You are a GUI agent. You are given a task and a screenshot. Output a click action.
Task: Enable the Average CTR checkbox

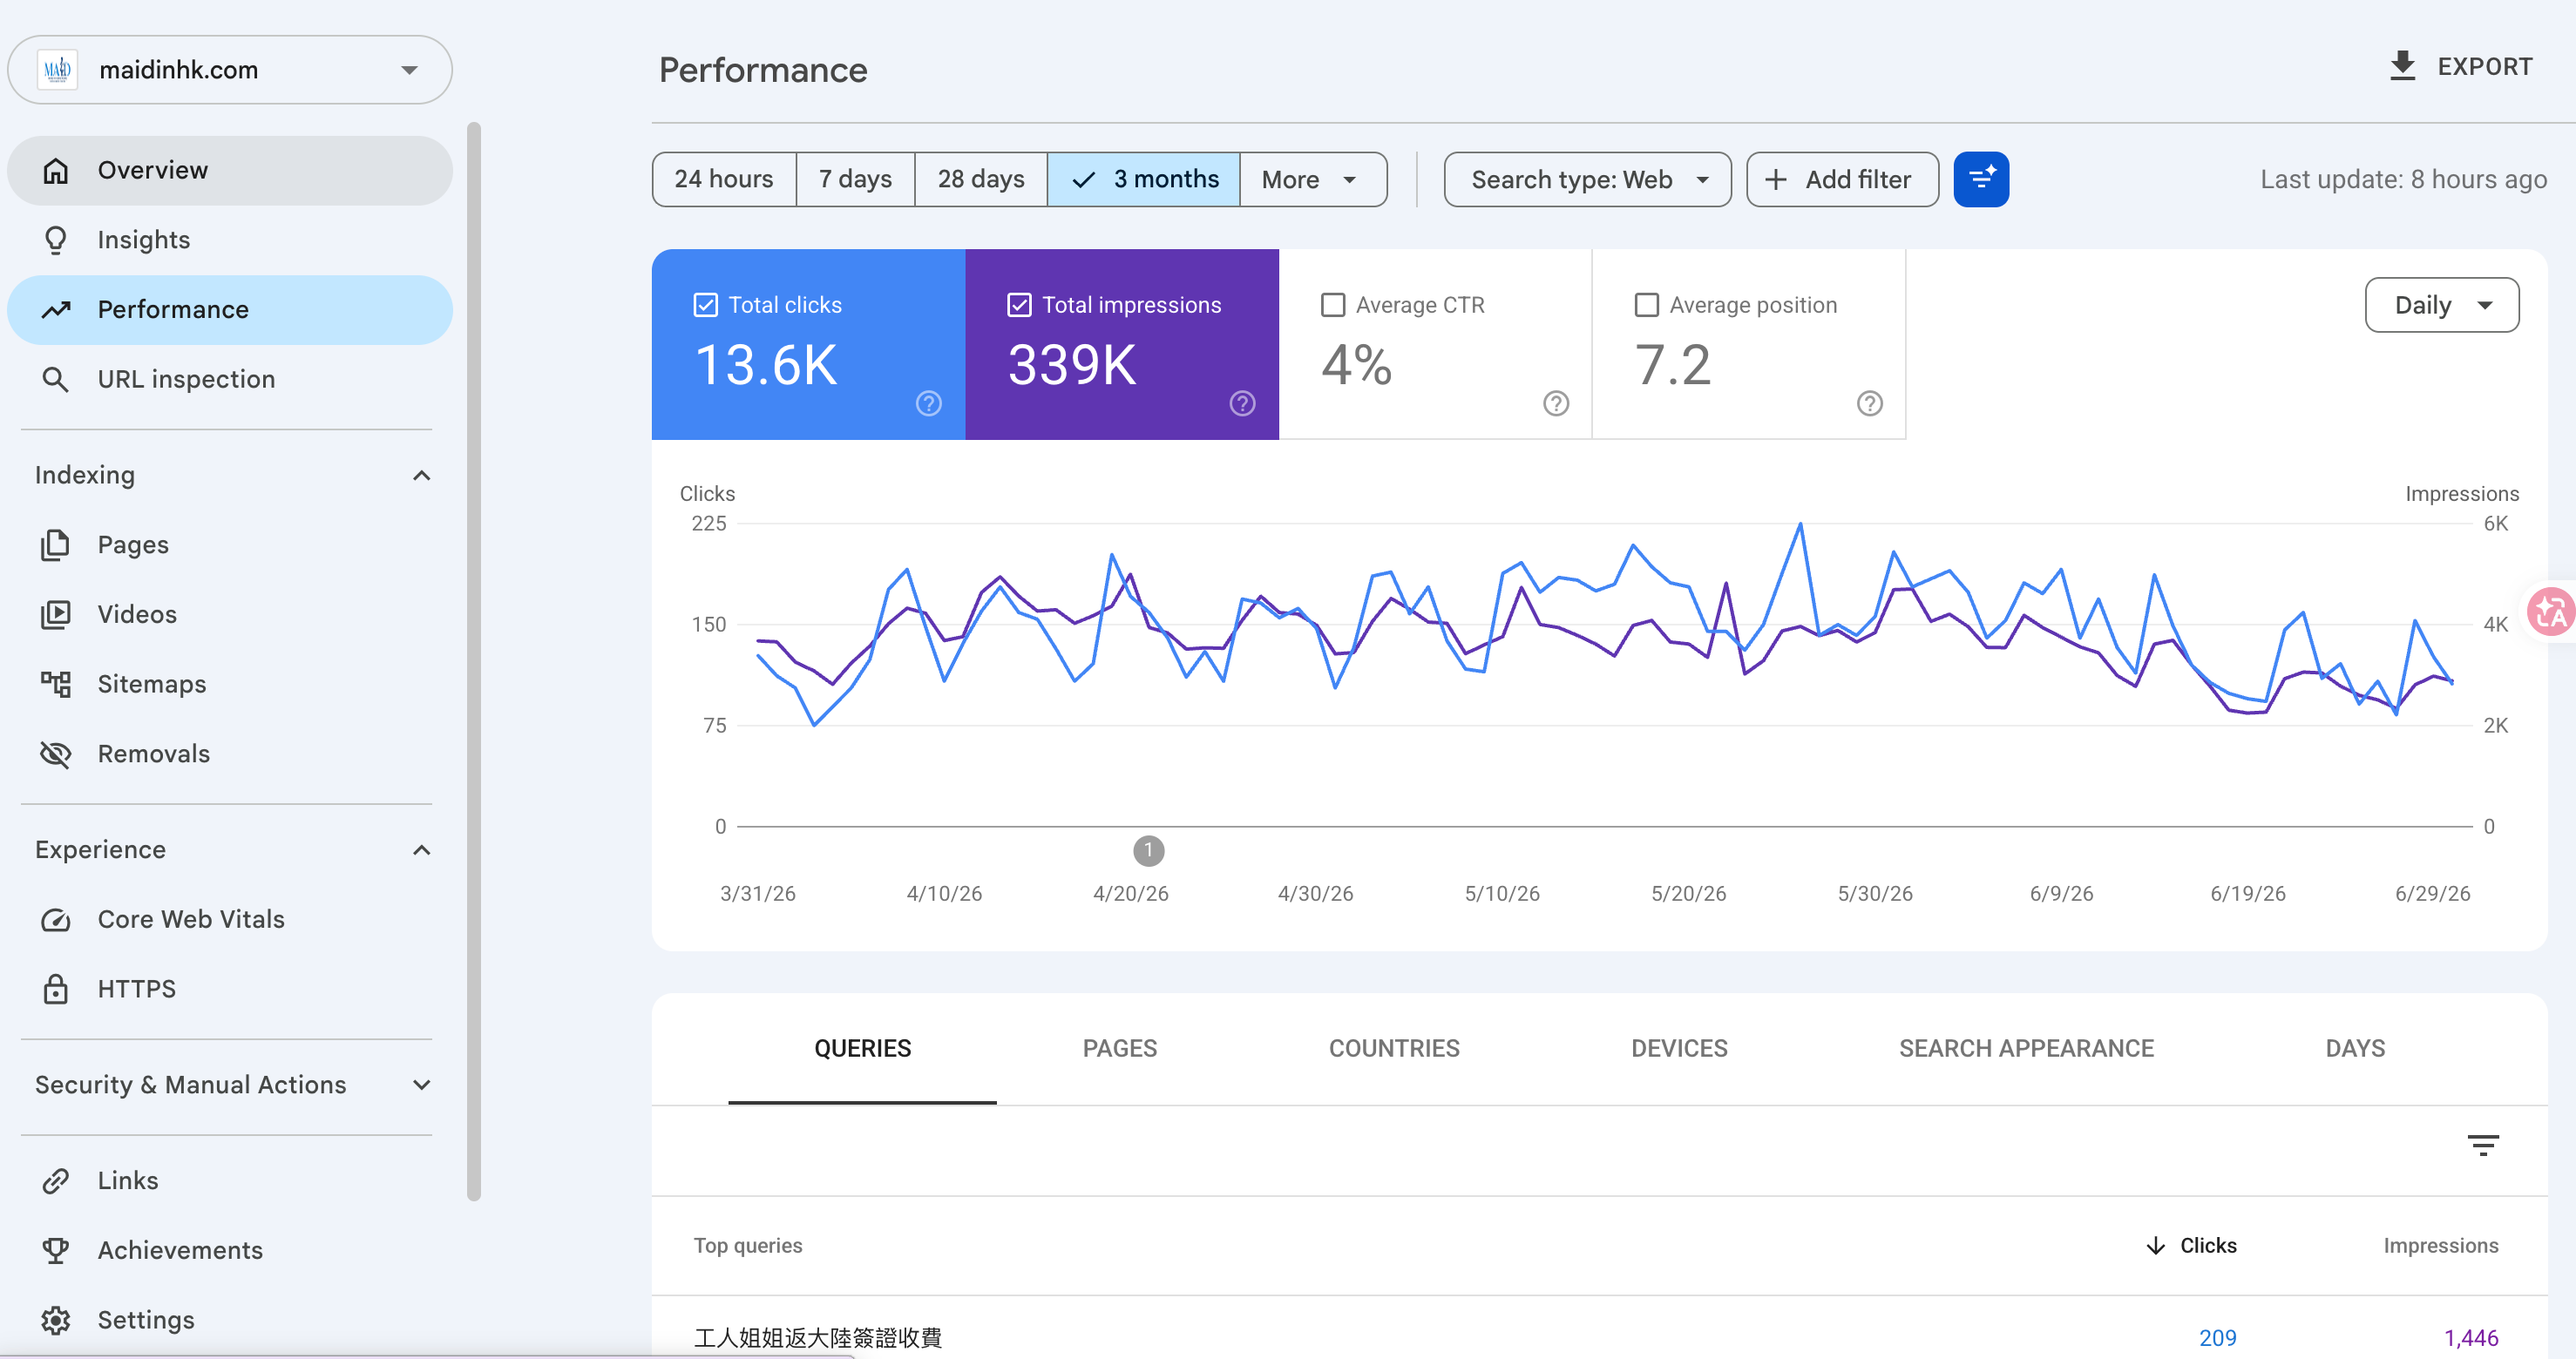tap(1332, 305)
